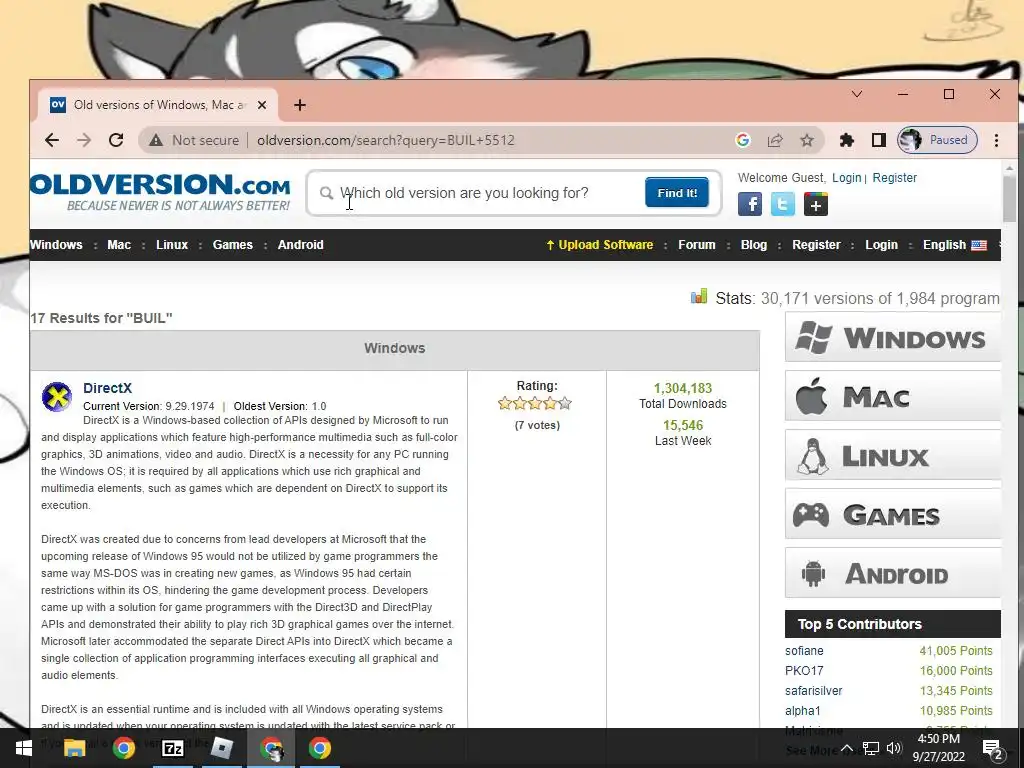Click the taskbar clock 4:50 PM
Viewport: 1024px width, 768px height.
pyautogui.click(x=938, y=739)
